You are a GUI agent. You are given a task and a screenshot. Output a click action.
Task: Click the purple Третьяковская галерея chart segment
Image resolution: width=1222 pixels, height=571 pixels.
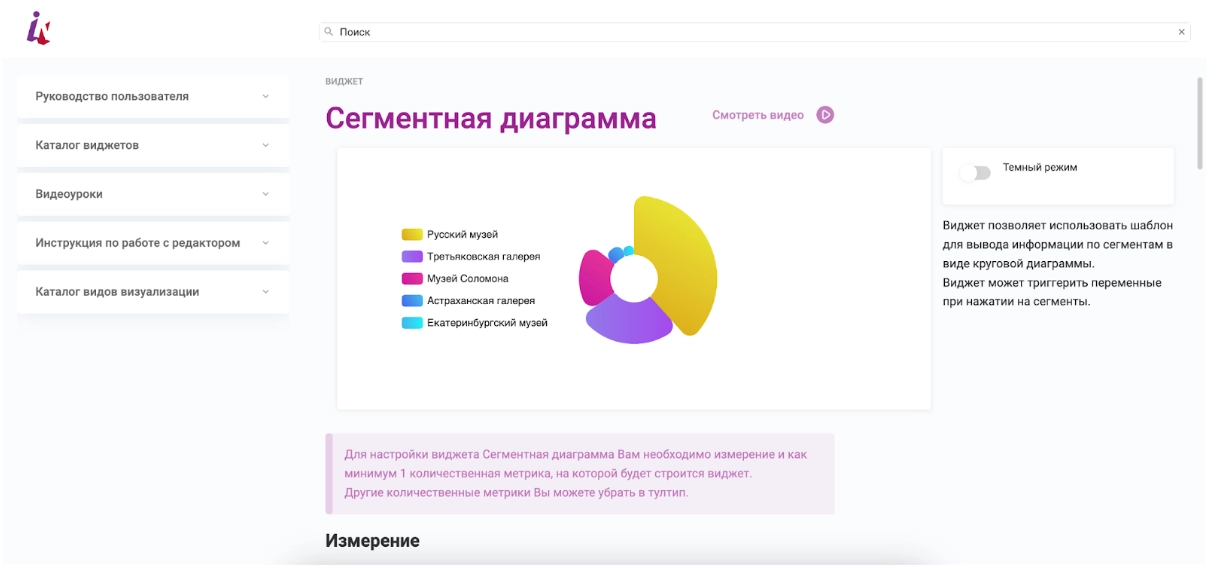coord(628,322)
